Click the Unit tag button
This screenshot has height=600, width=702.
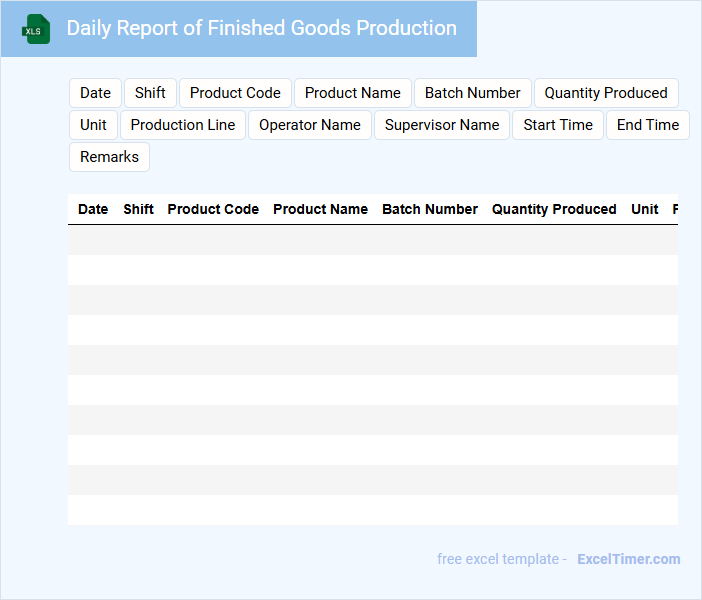click(x=93, y=125)
